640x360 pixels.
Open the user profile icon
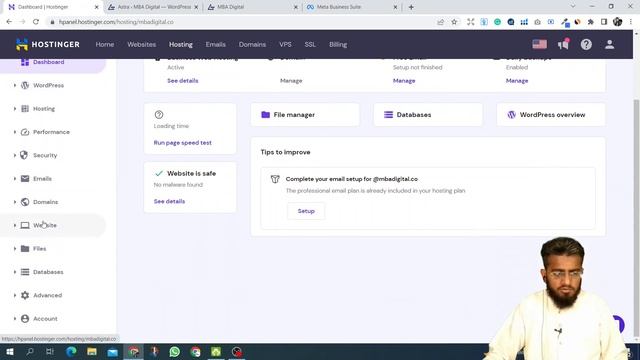609,44
